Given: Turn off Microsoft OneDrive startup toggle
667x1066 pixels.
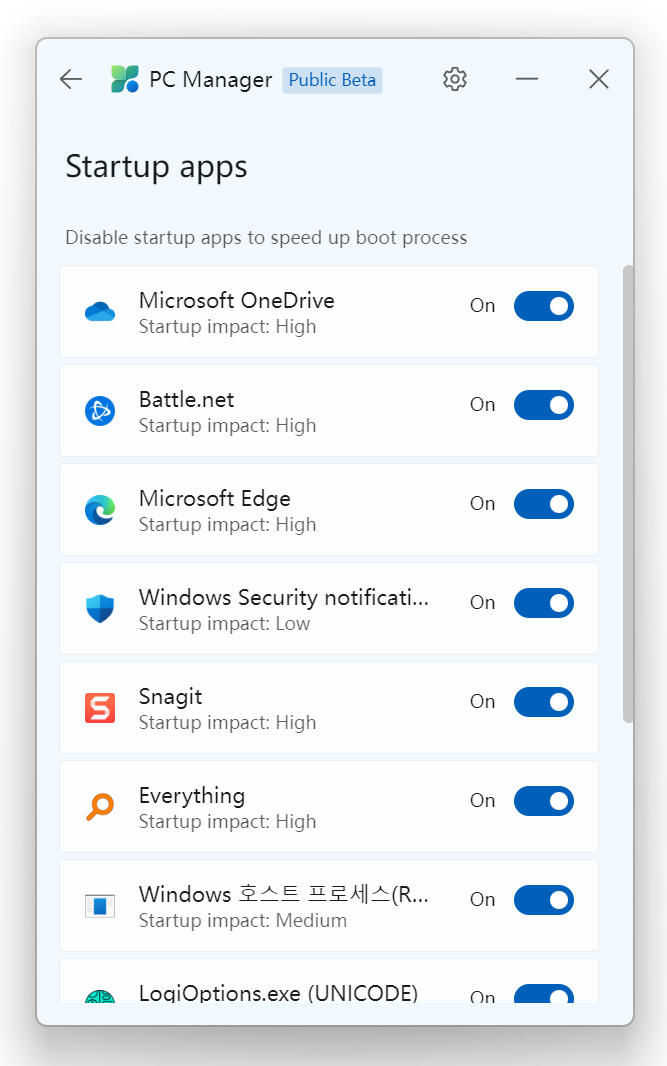Looking at the screenshot, I should pos(544,306).
